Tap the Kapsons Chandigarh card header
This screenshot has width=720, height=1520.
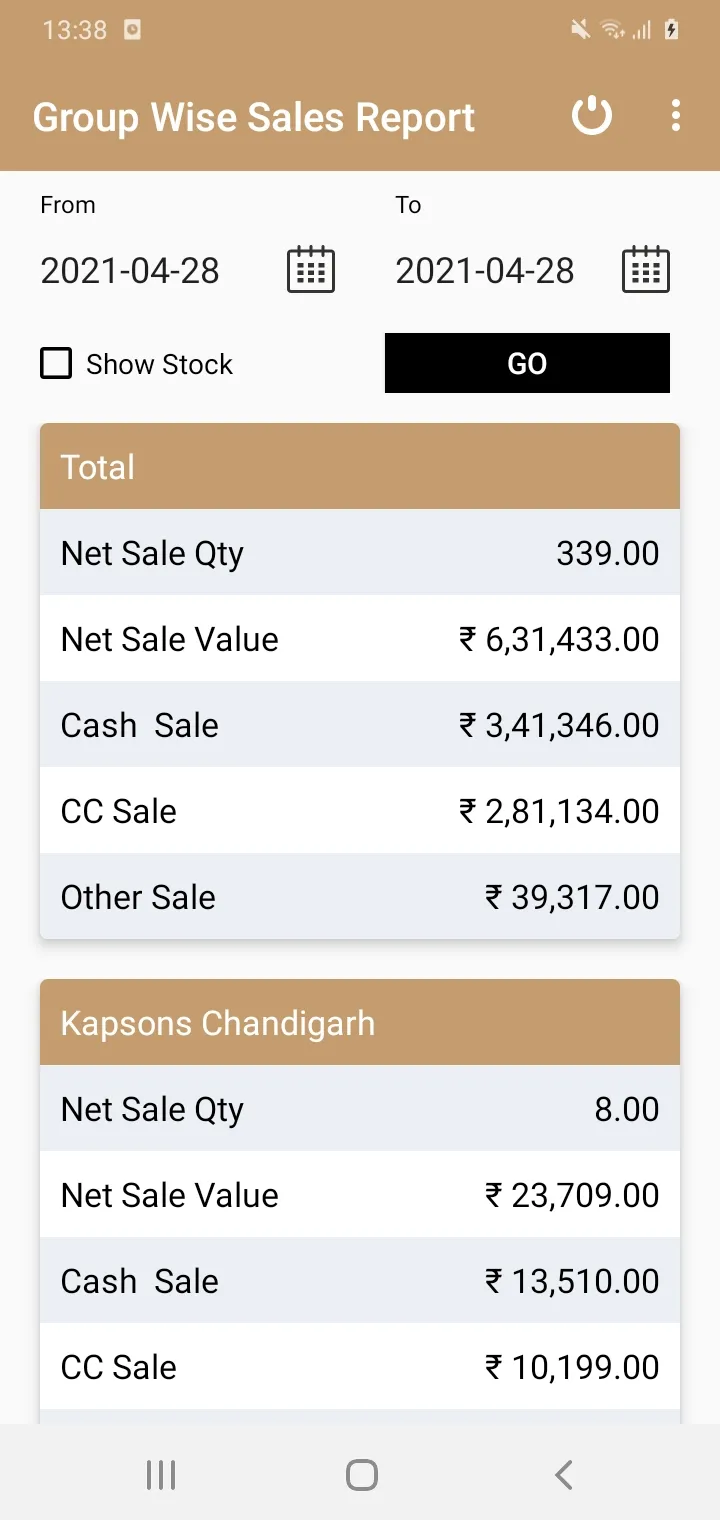pos(360,1022)
